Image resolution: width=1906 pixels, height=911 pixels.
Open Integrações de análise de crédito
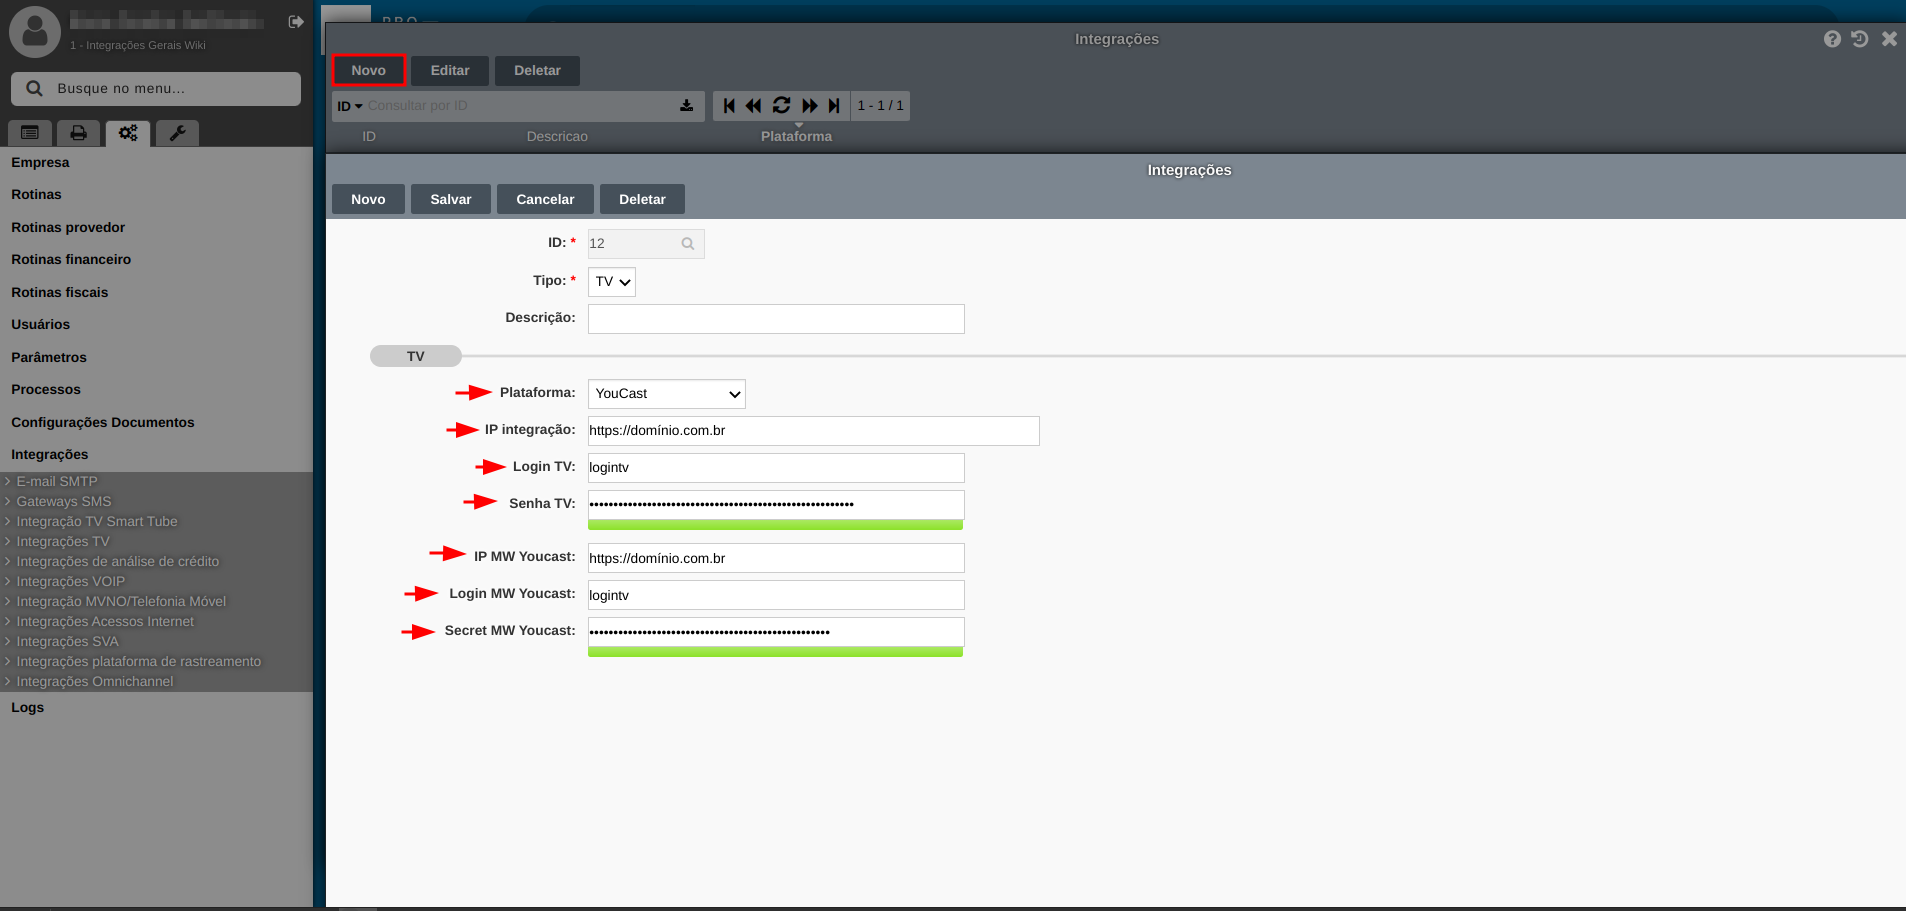click(x=118, y=562)
